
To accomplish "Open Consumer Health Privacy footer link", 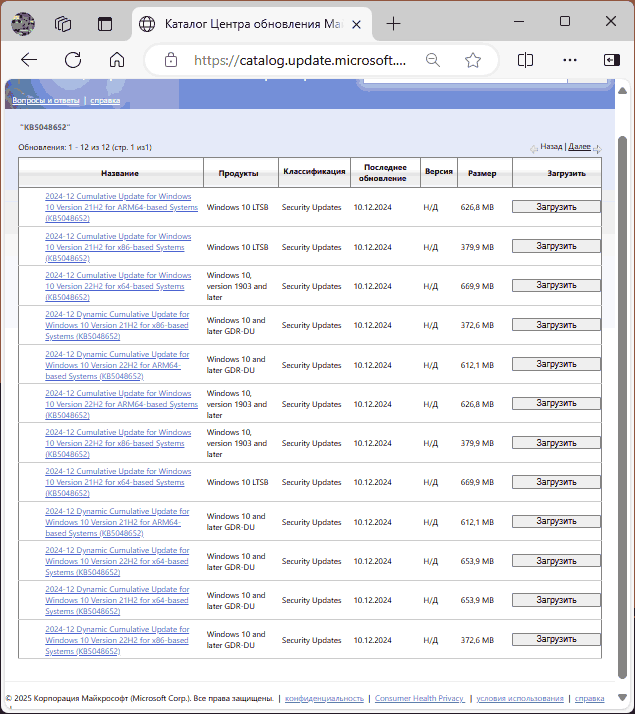I will tap(419, 698).
